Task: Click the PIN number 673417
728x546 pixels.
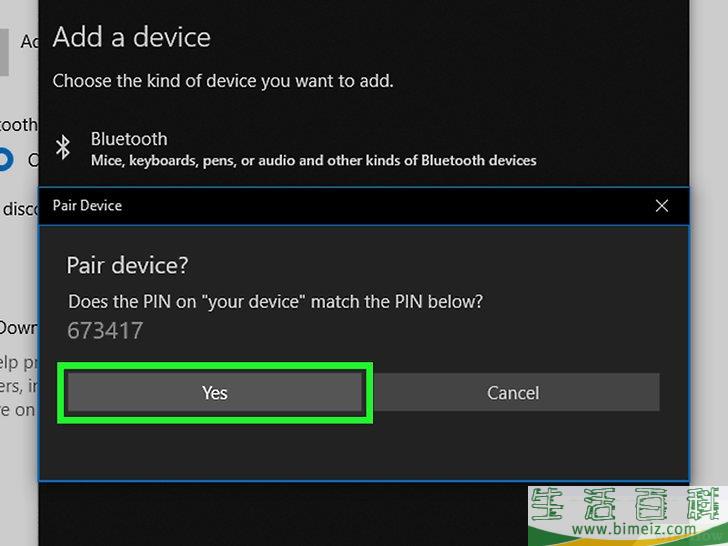Action: (105, 331)
